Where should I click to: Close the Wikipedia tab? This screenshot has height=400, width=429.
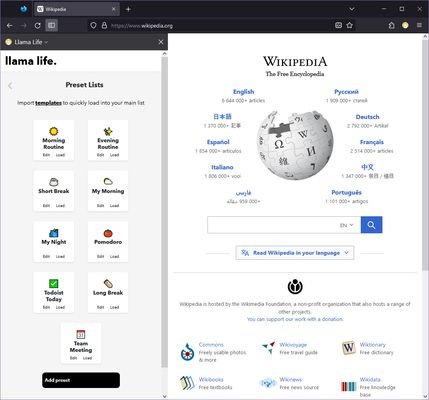[114, 9]
